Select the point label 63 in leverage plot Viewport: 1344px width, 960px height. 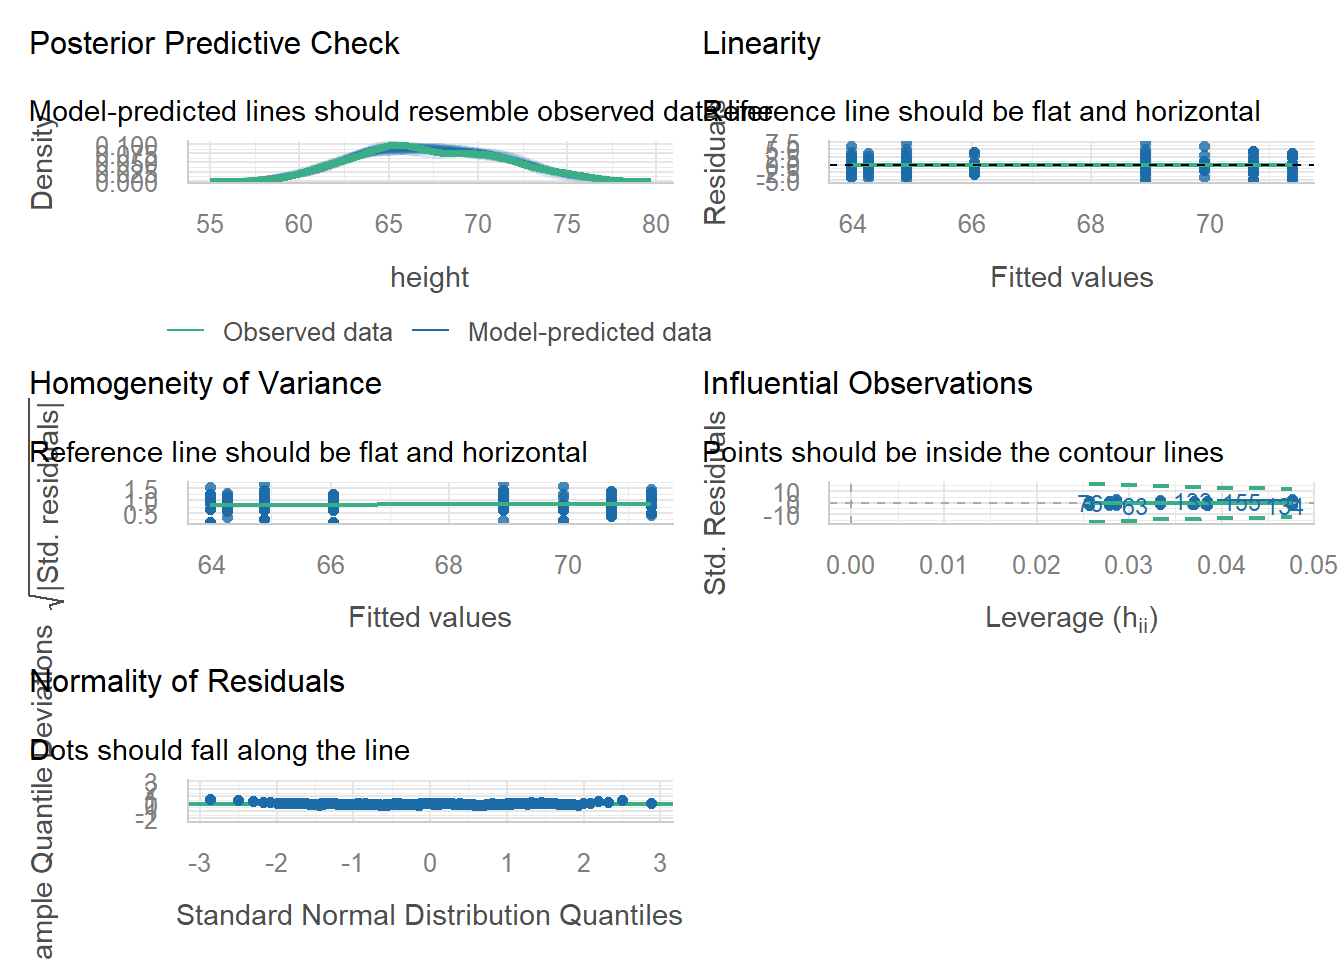(1134, 507)
